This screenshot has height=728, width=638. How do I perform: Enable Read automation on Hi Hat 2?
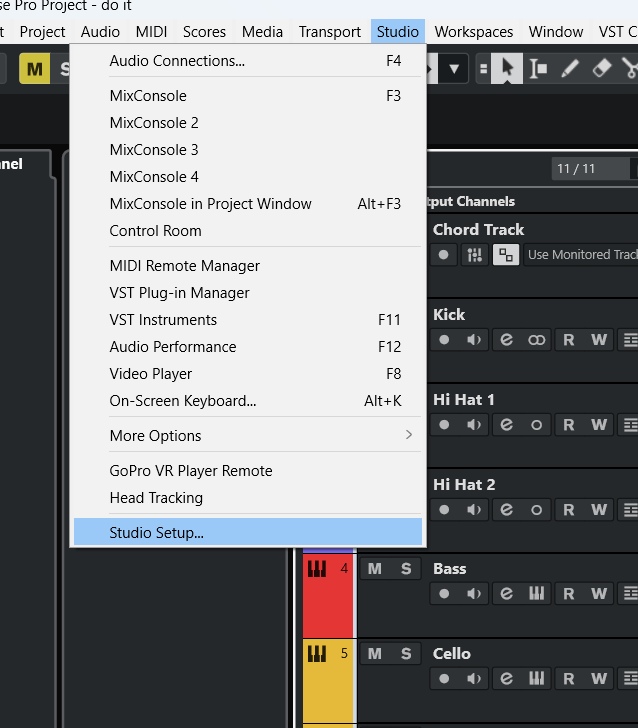(x=568, y=510)
